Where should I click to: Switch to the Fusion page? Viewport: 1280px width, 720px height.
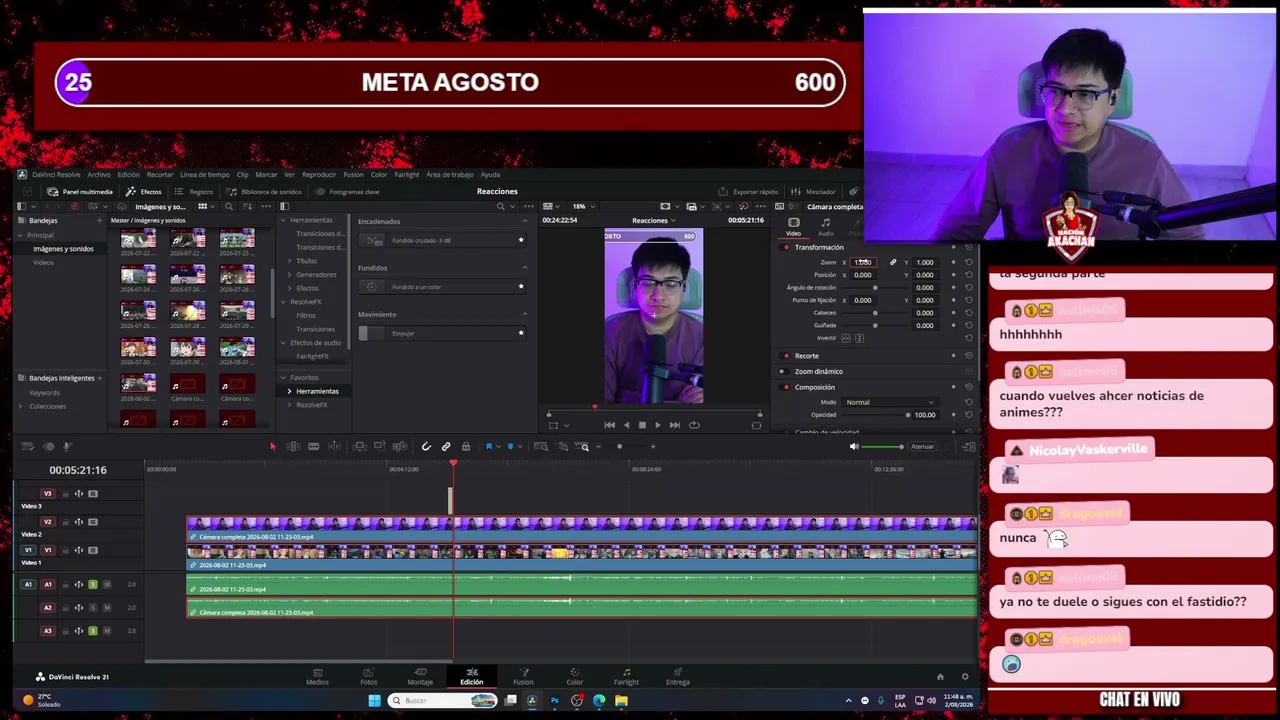click(523, 676)
